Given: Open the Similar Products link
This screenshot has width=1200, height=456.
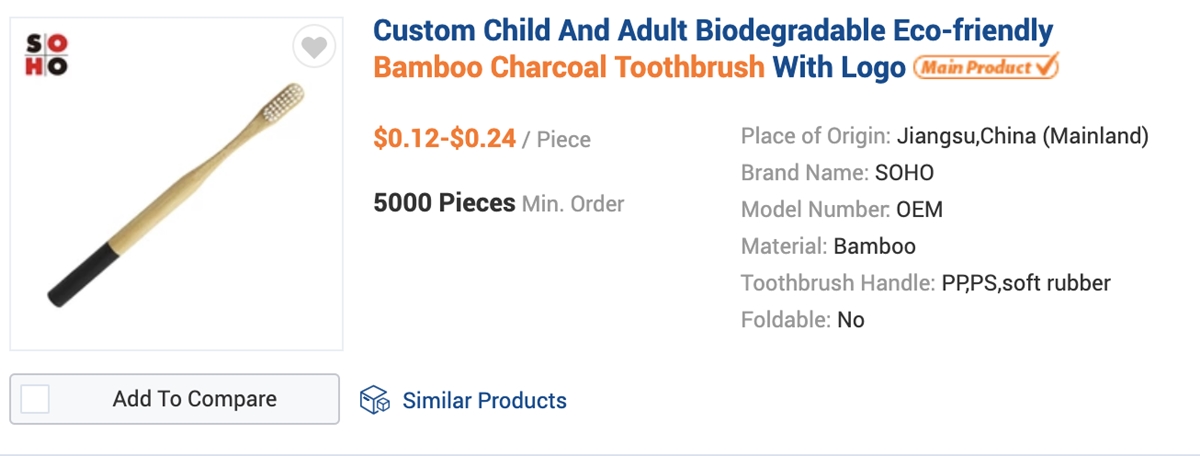Looking at the screenshot, I should point(484,401).
